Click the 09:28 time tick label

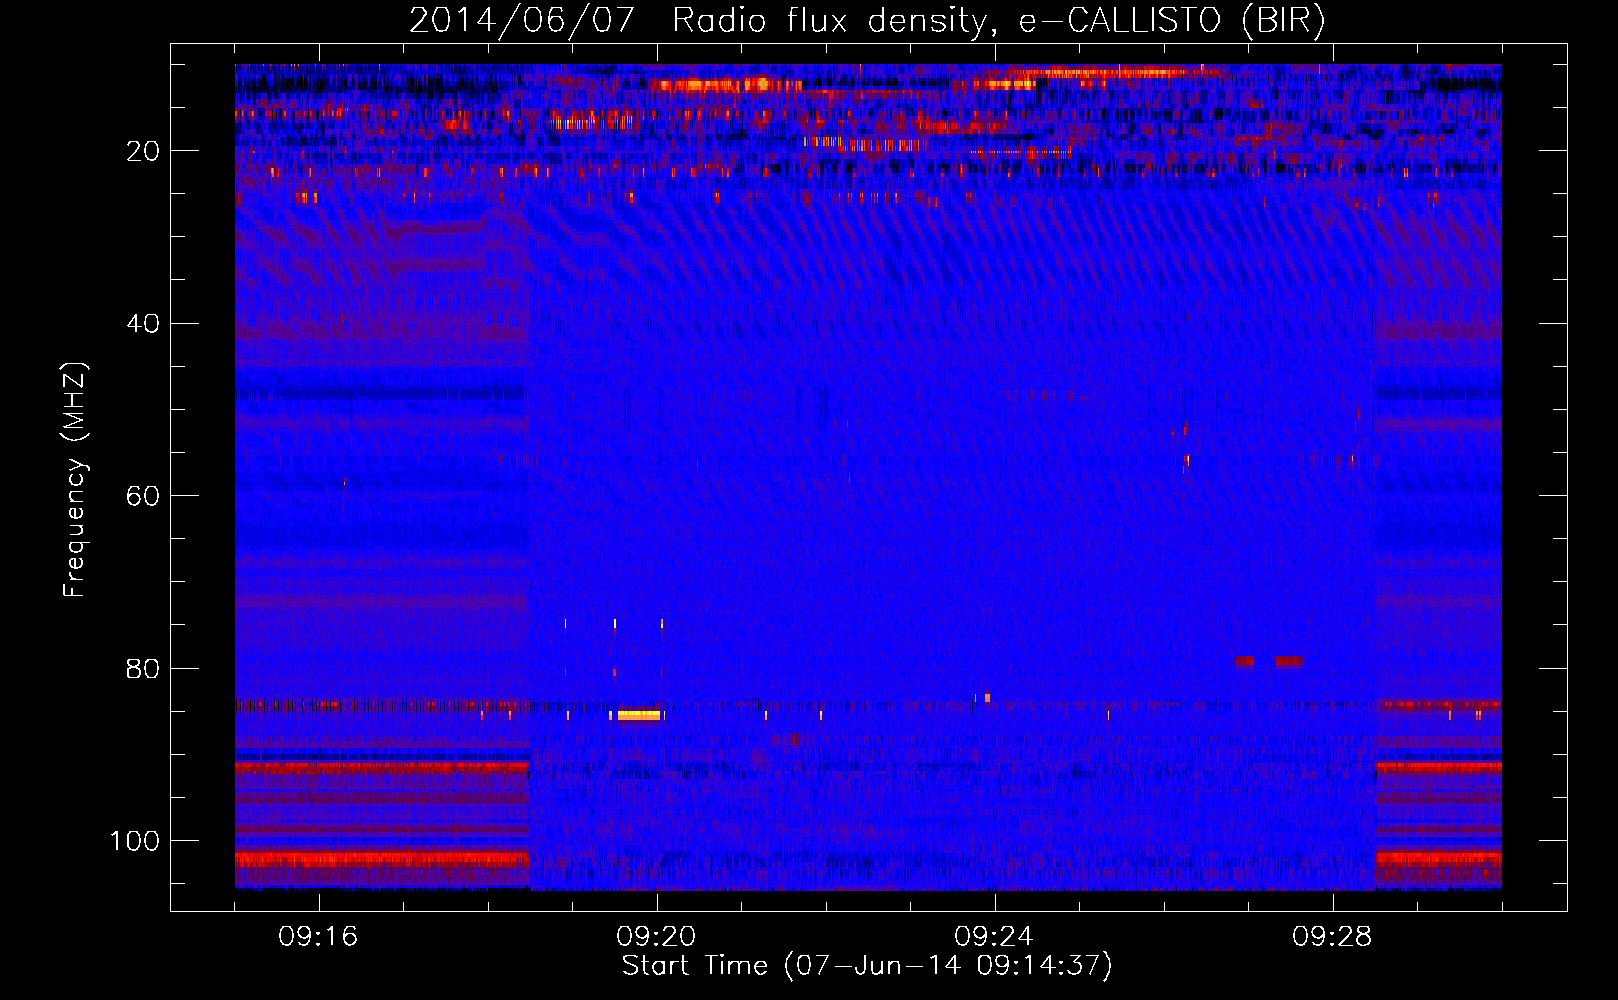click(x=1332, y=937)
